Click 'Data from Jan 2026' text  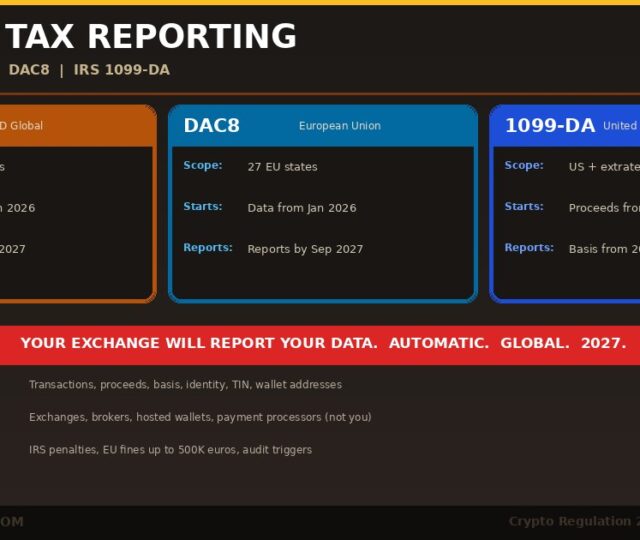coord(302,208)
